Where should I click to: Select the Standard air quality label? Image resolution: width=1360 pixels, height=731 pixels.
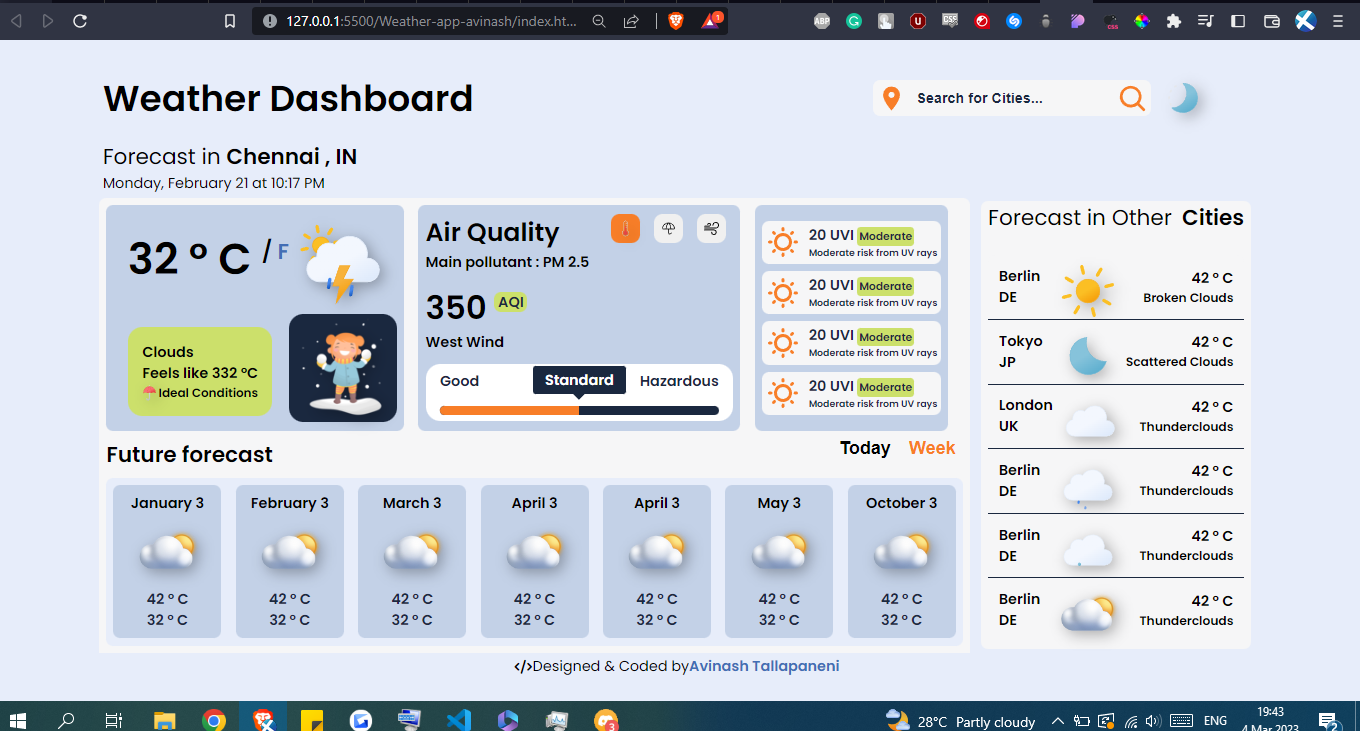point(579,380)
